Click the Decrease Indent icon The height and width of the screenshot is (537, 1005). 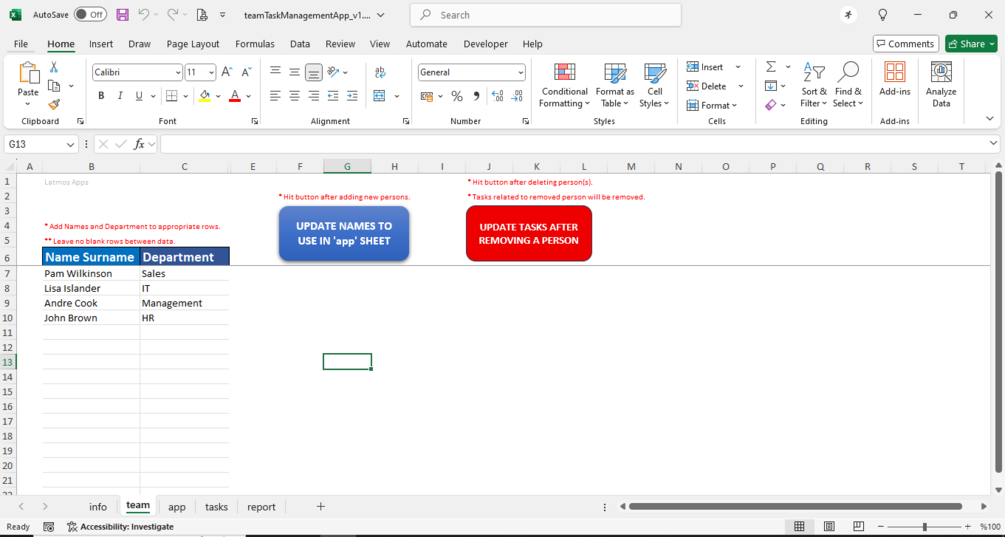coord(333,96)
